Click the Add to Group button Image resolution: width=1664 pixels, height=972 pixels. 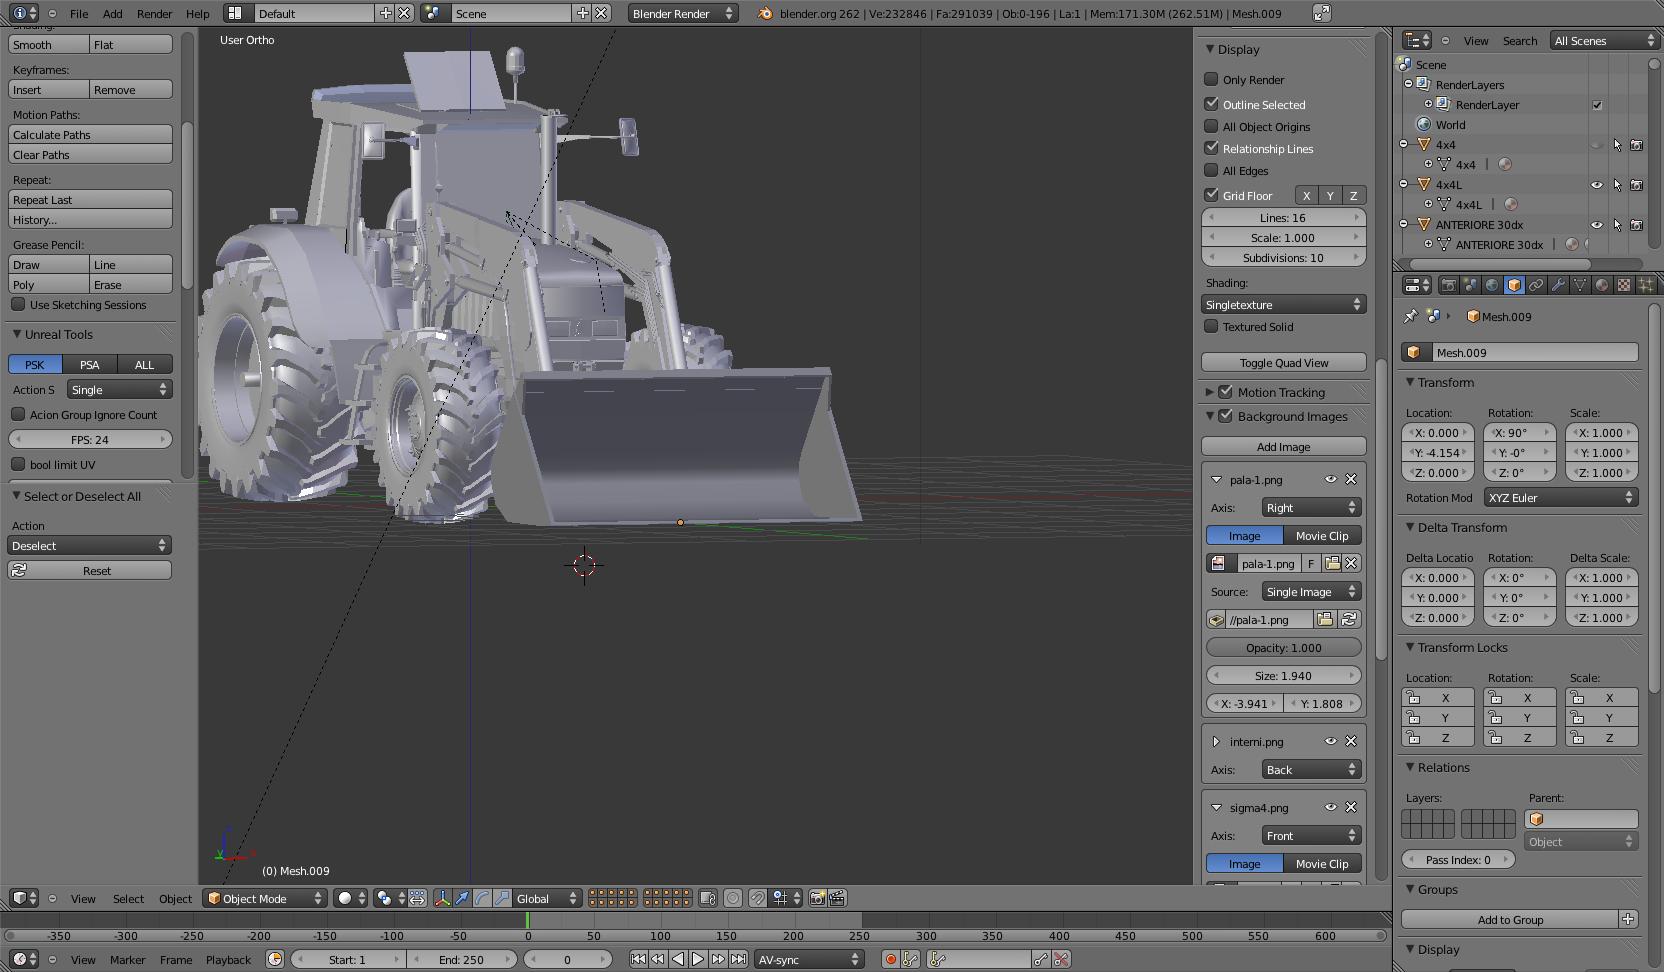coord(1510,919)
